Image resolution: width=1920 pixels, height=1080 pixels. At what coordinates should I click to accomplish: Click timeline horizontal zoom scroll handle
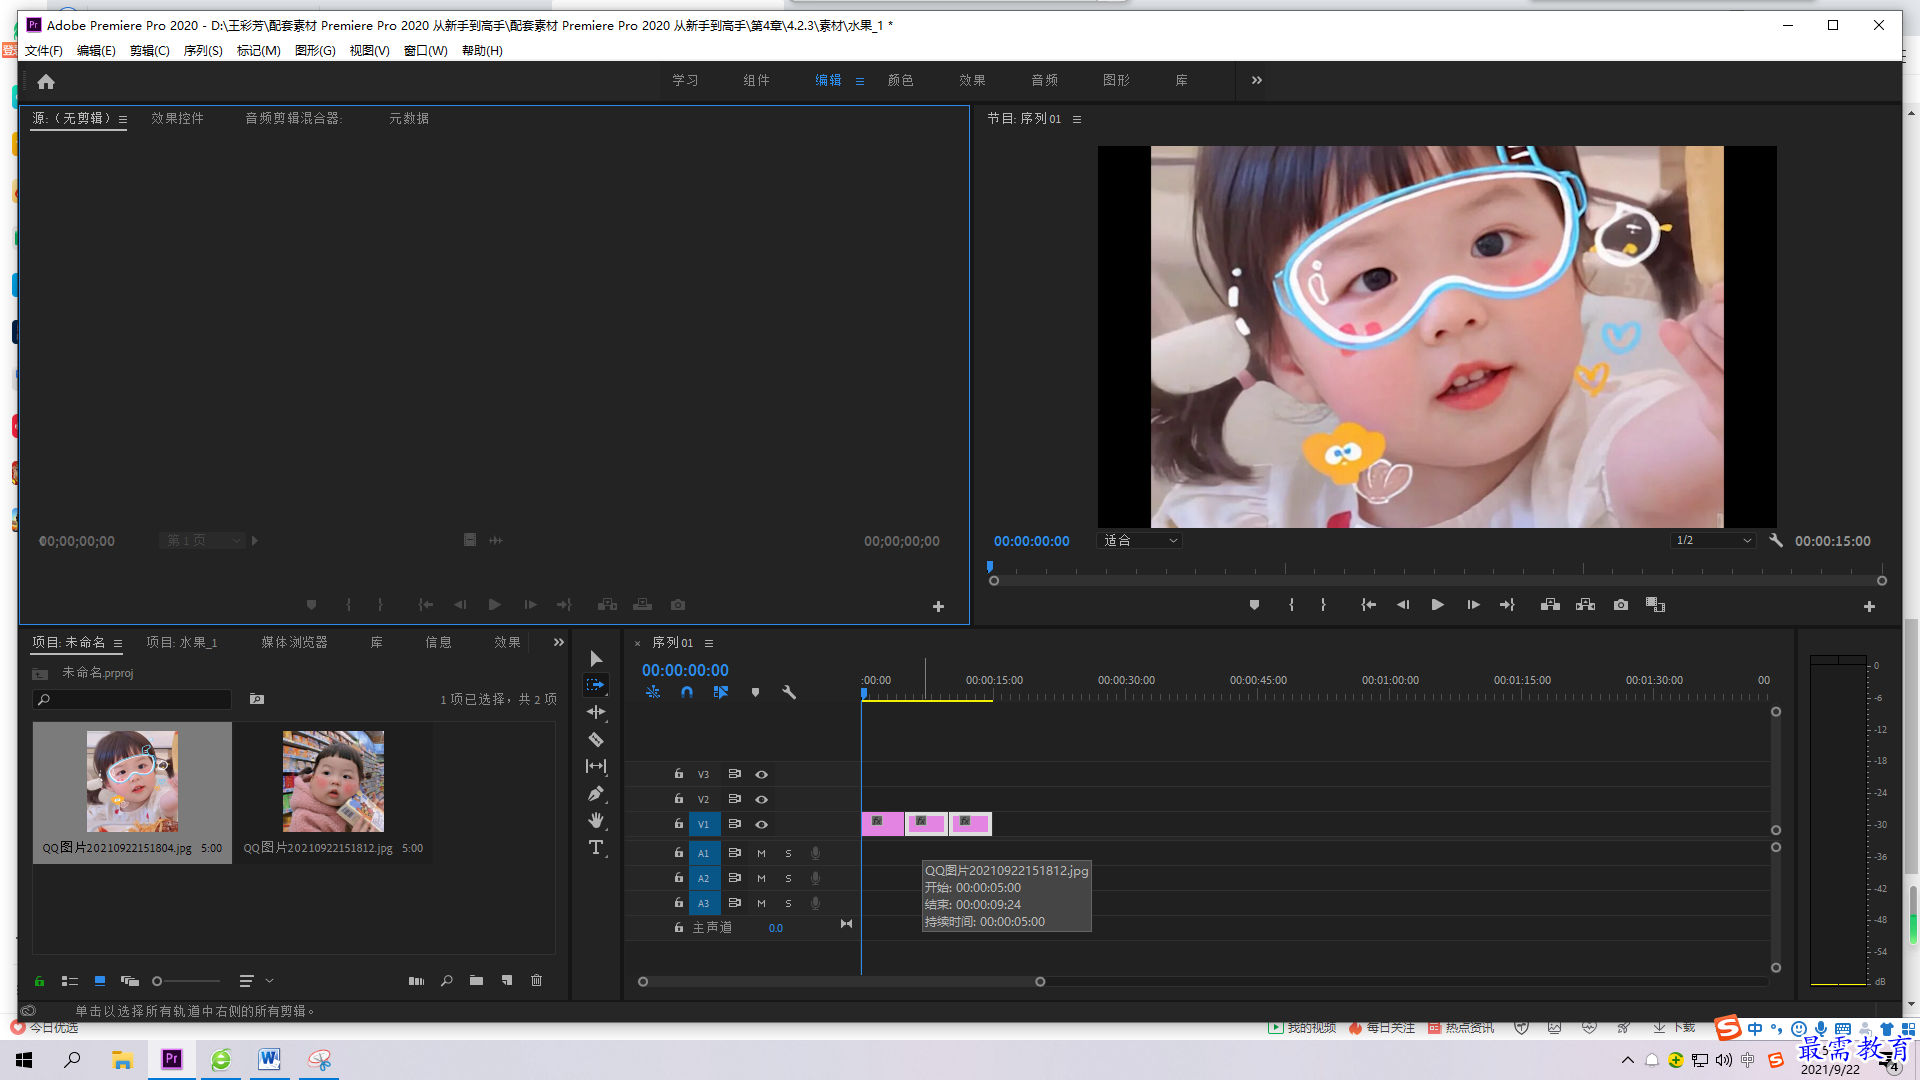point(1040,982)
